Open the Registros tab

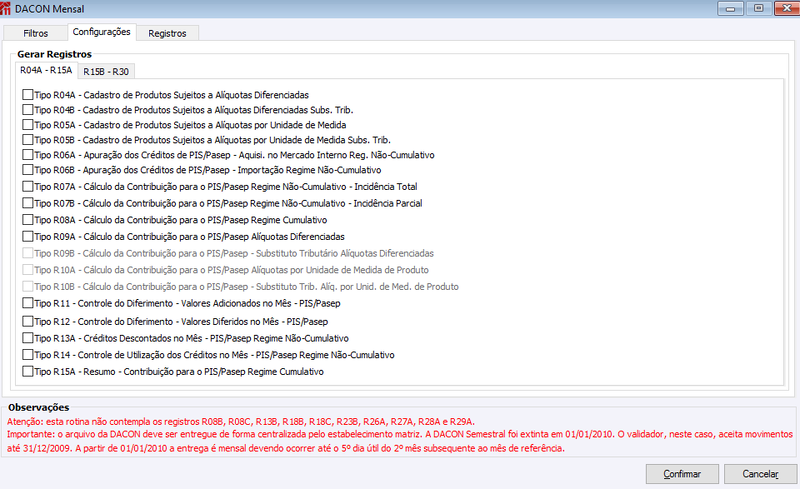coord(167,33)
